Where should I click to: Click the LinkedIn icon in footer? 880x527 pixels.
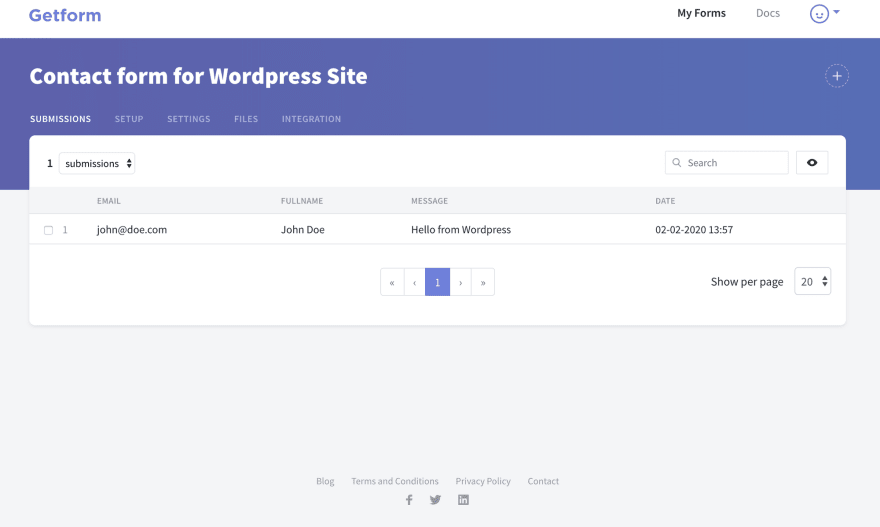coord(463,499)
